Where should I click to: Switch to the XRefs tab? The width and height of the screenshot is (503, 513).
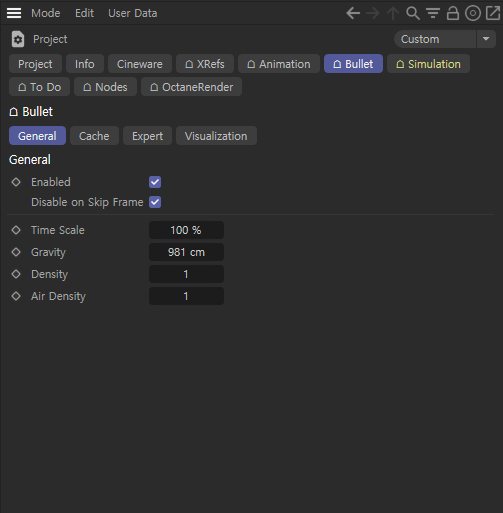coord(205,64)
